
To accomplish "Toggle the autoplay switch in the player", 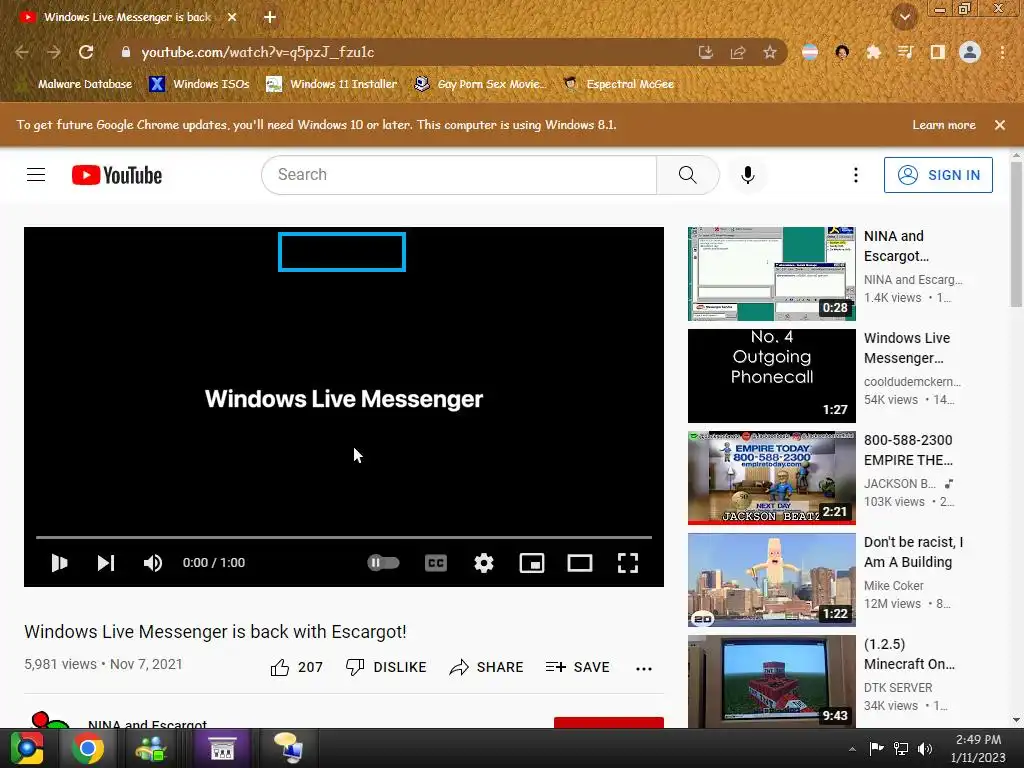I will pos(383,562).
